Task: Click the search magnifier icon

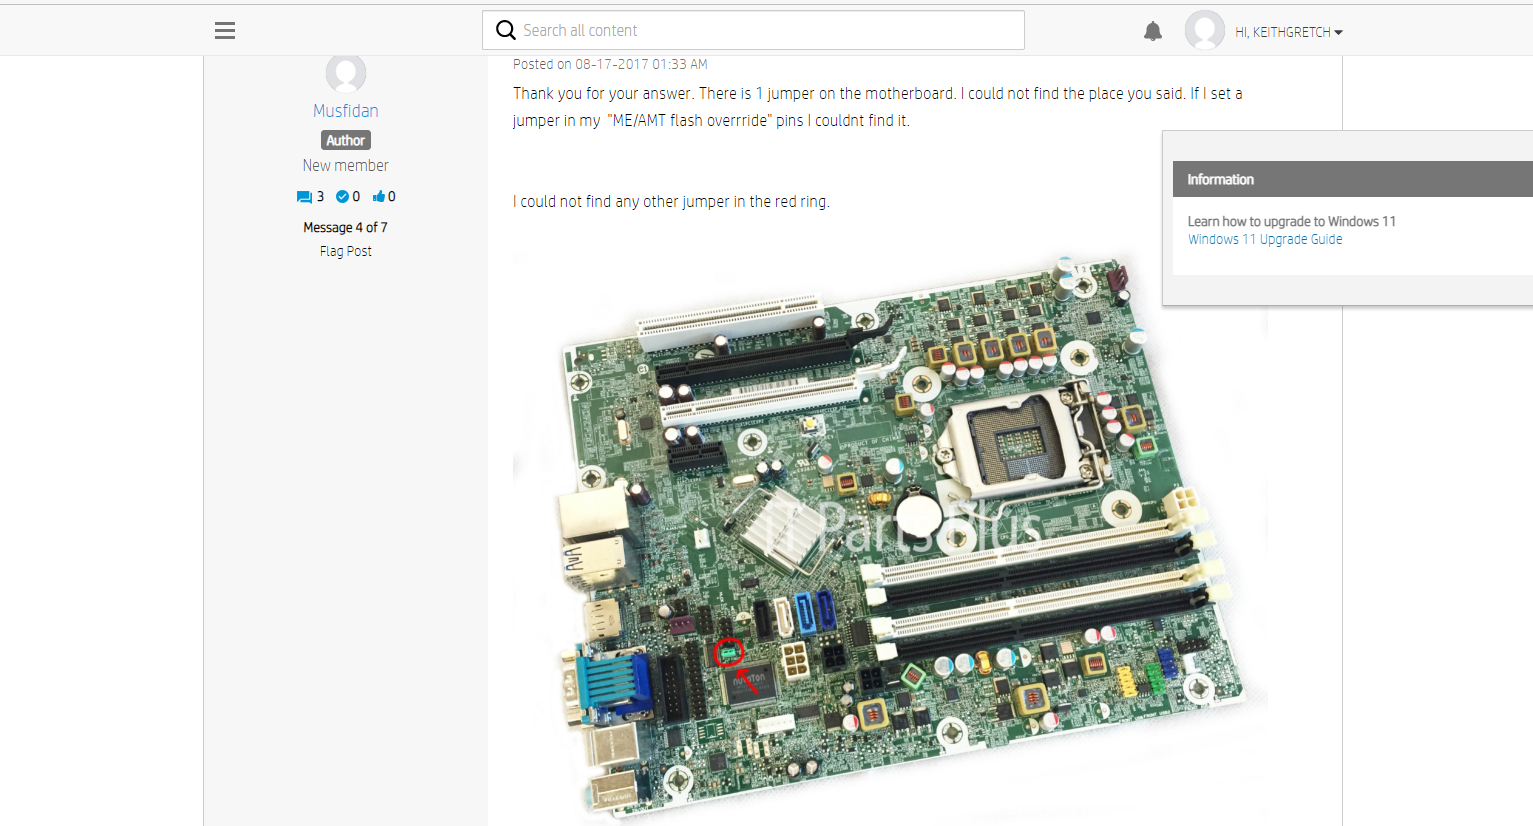Action: click(506, 30)
